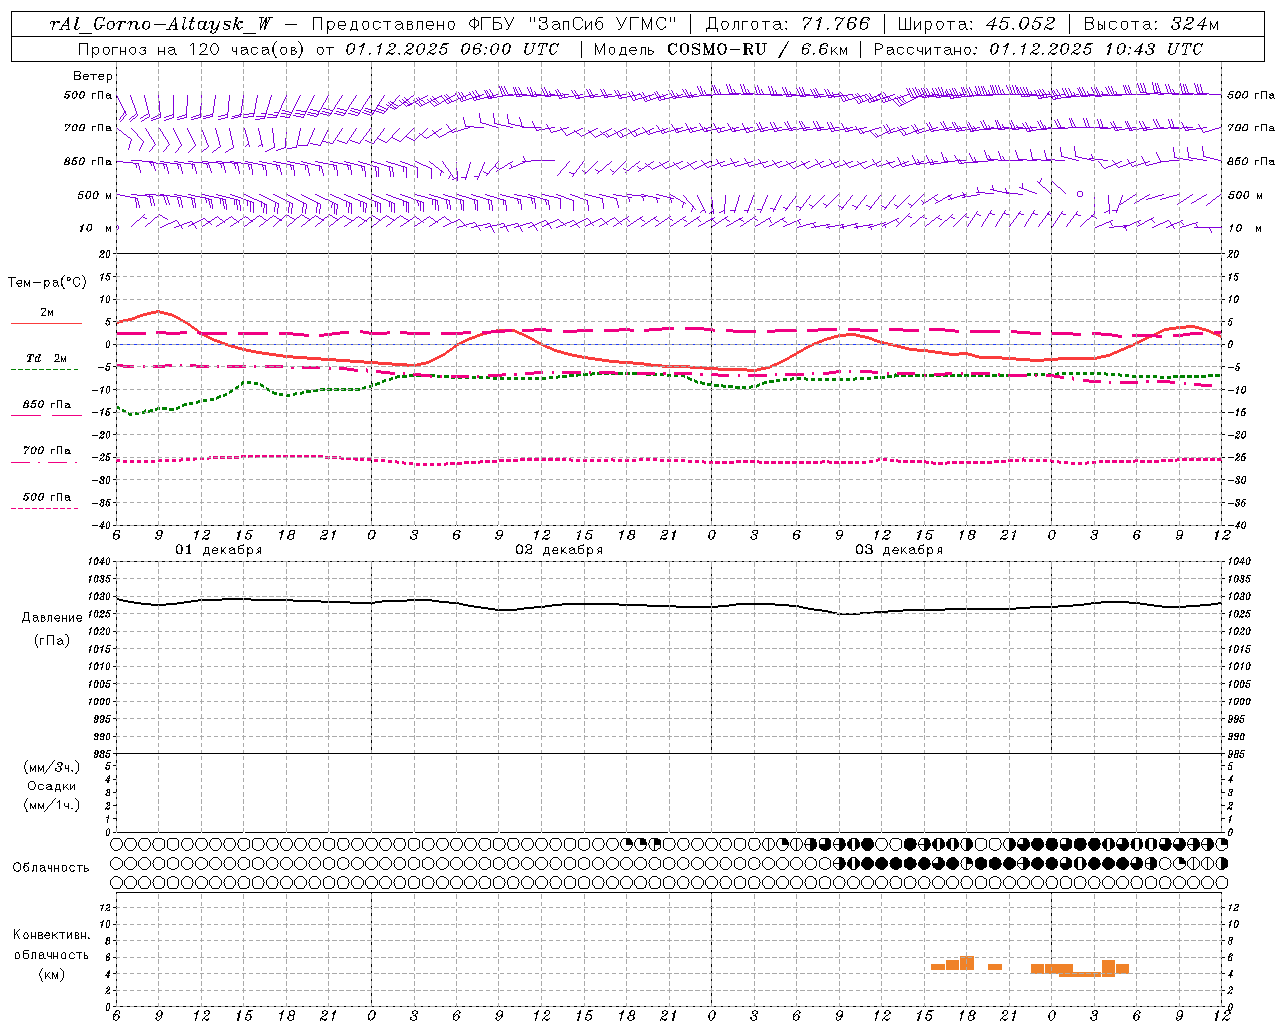Click the date label 03 декабря
1280x1024 pixels.
(899, 550)
